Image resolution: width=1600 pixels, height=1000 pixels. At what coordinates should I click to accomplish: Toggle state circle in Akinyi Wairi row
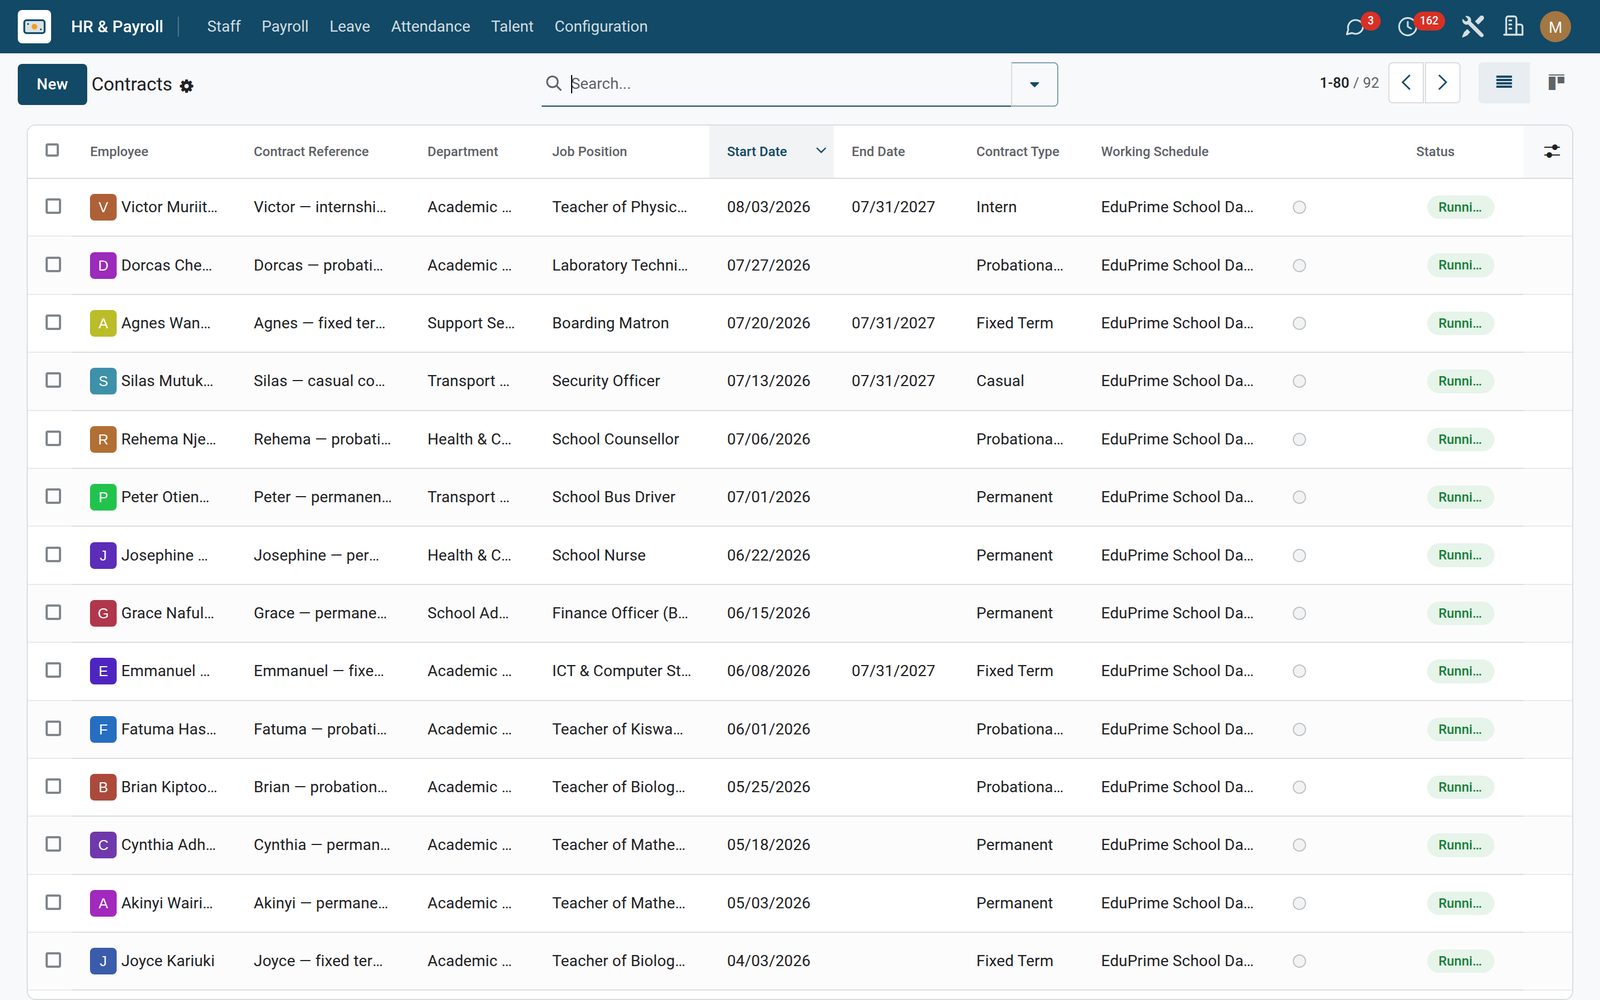1299,903
